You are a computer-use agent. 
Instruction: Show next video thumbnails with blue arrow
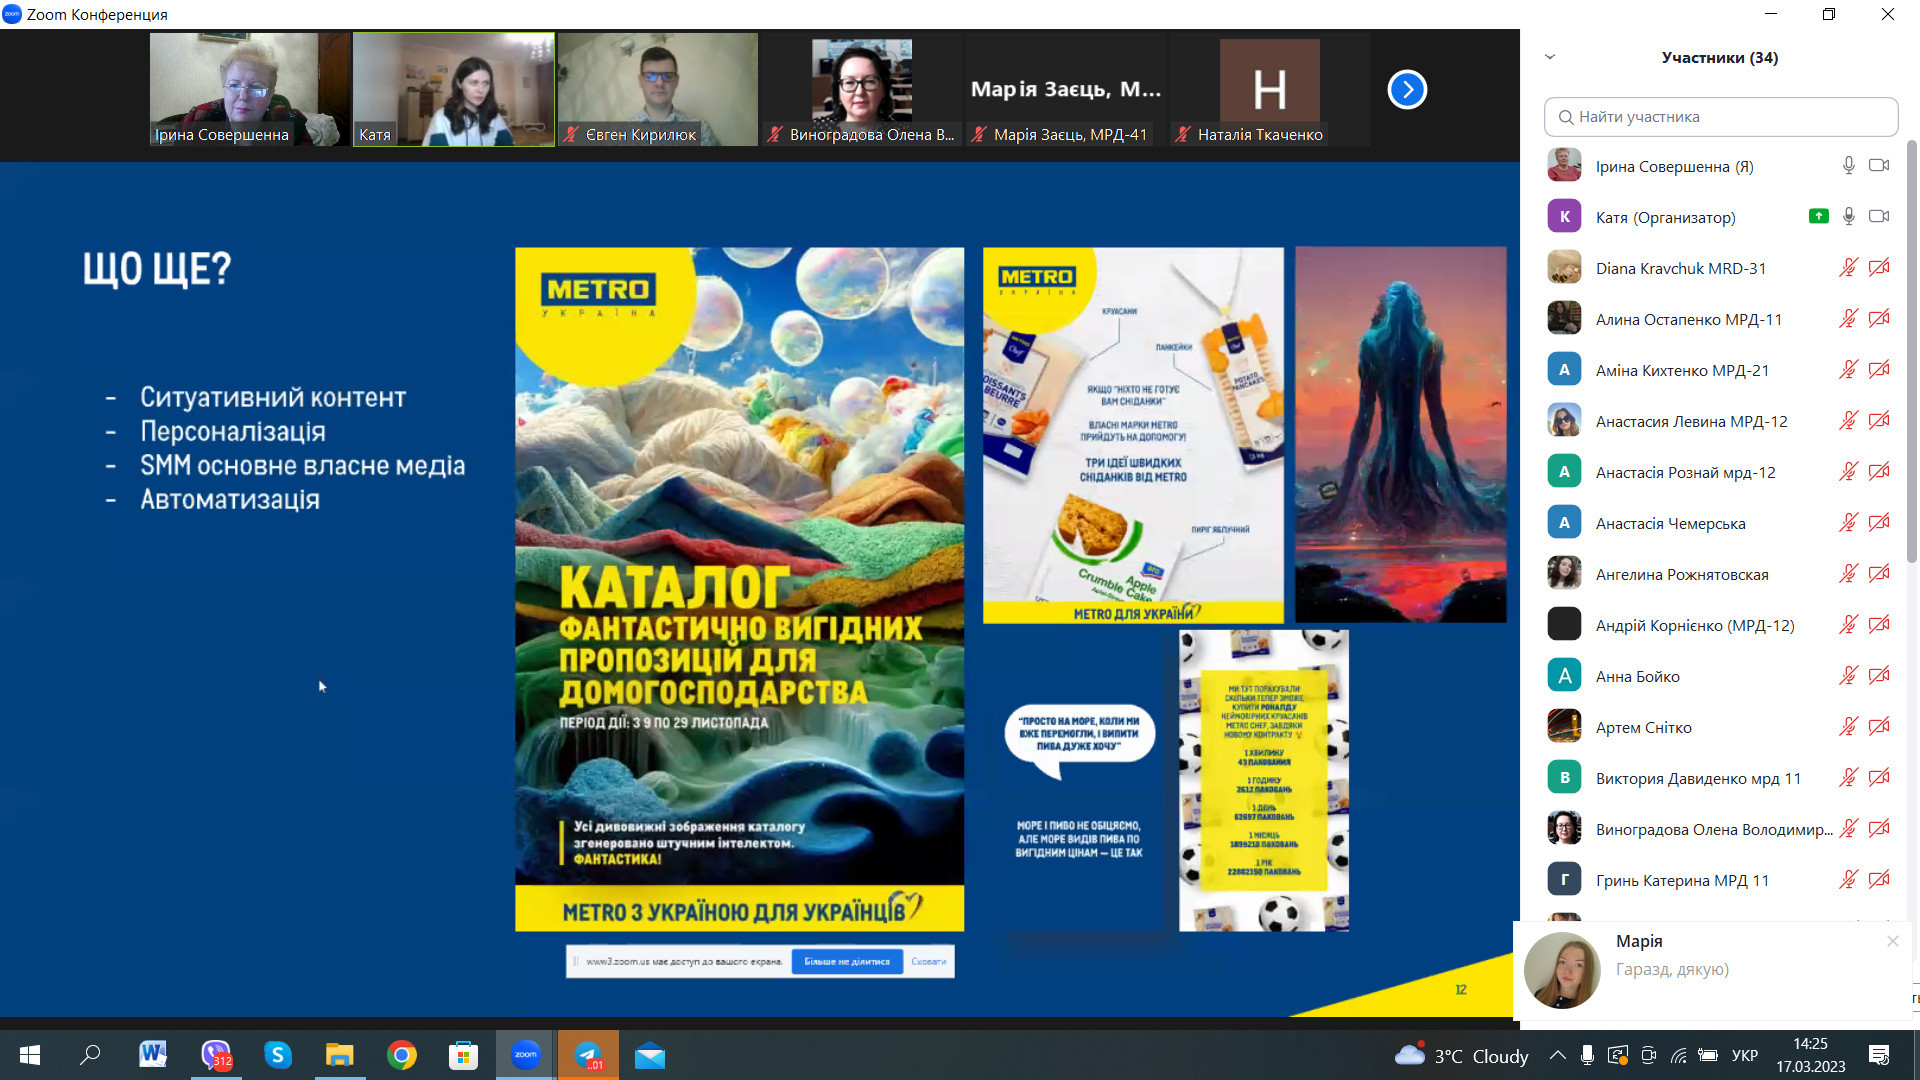tap(1407, 90)
